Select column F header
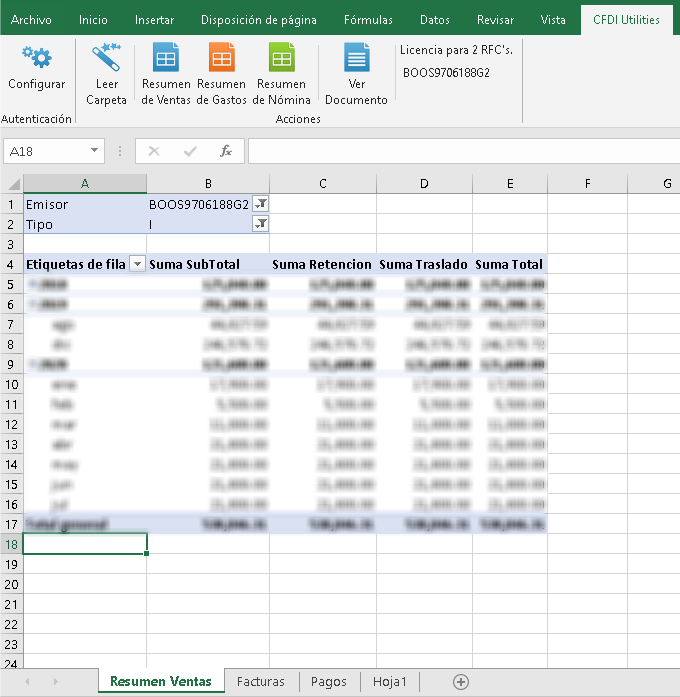The image size is (680, 697). point(587,183)
